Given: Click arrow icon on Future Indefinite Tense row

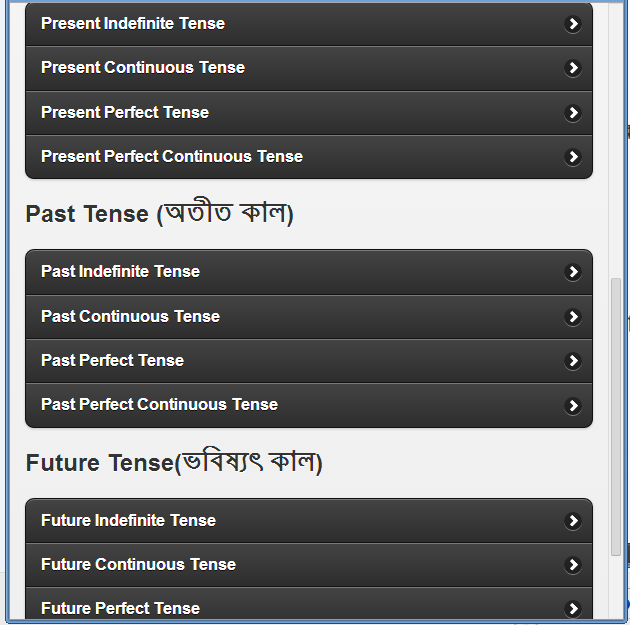Looking at the screenshot, I should click(x=573, y=521).
